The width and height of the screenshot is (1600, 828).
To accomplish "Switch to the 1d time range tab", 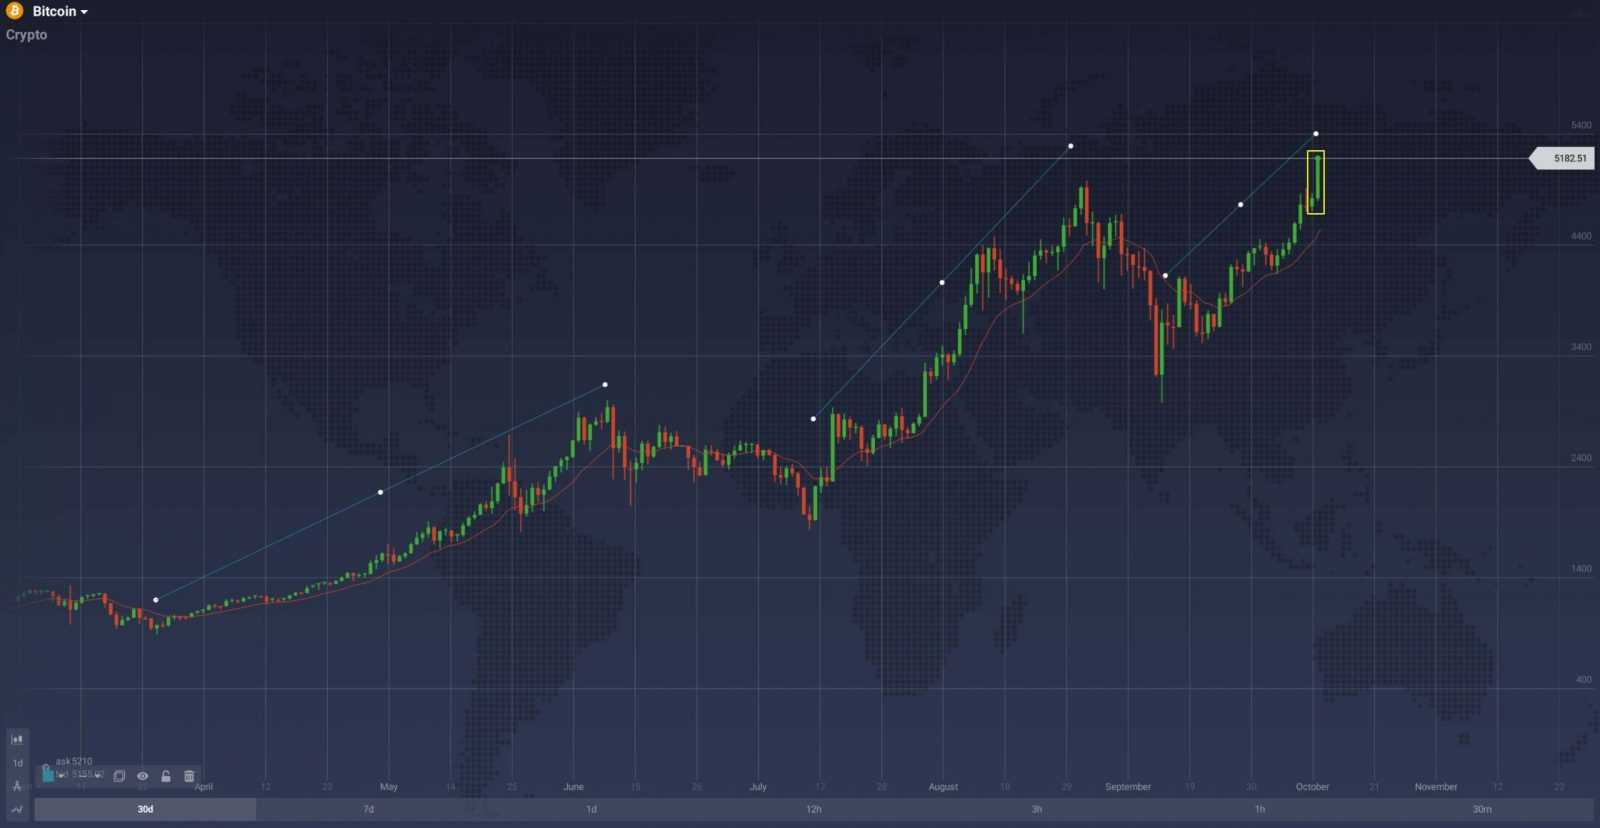I will click(591, 809).
